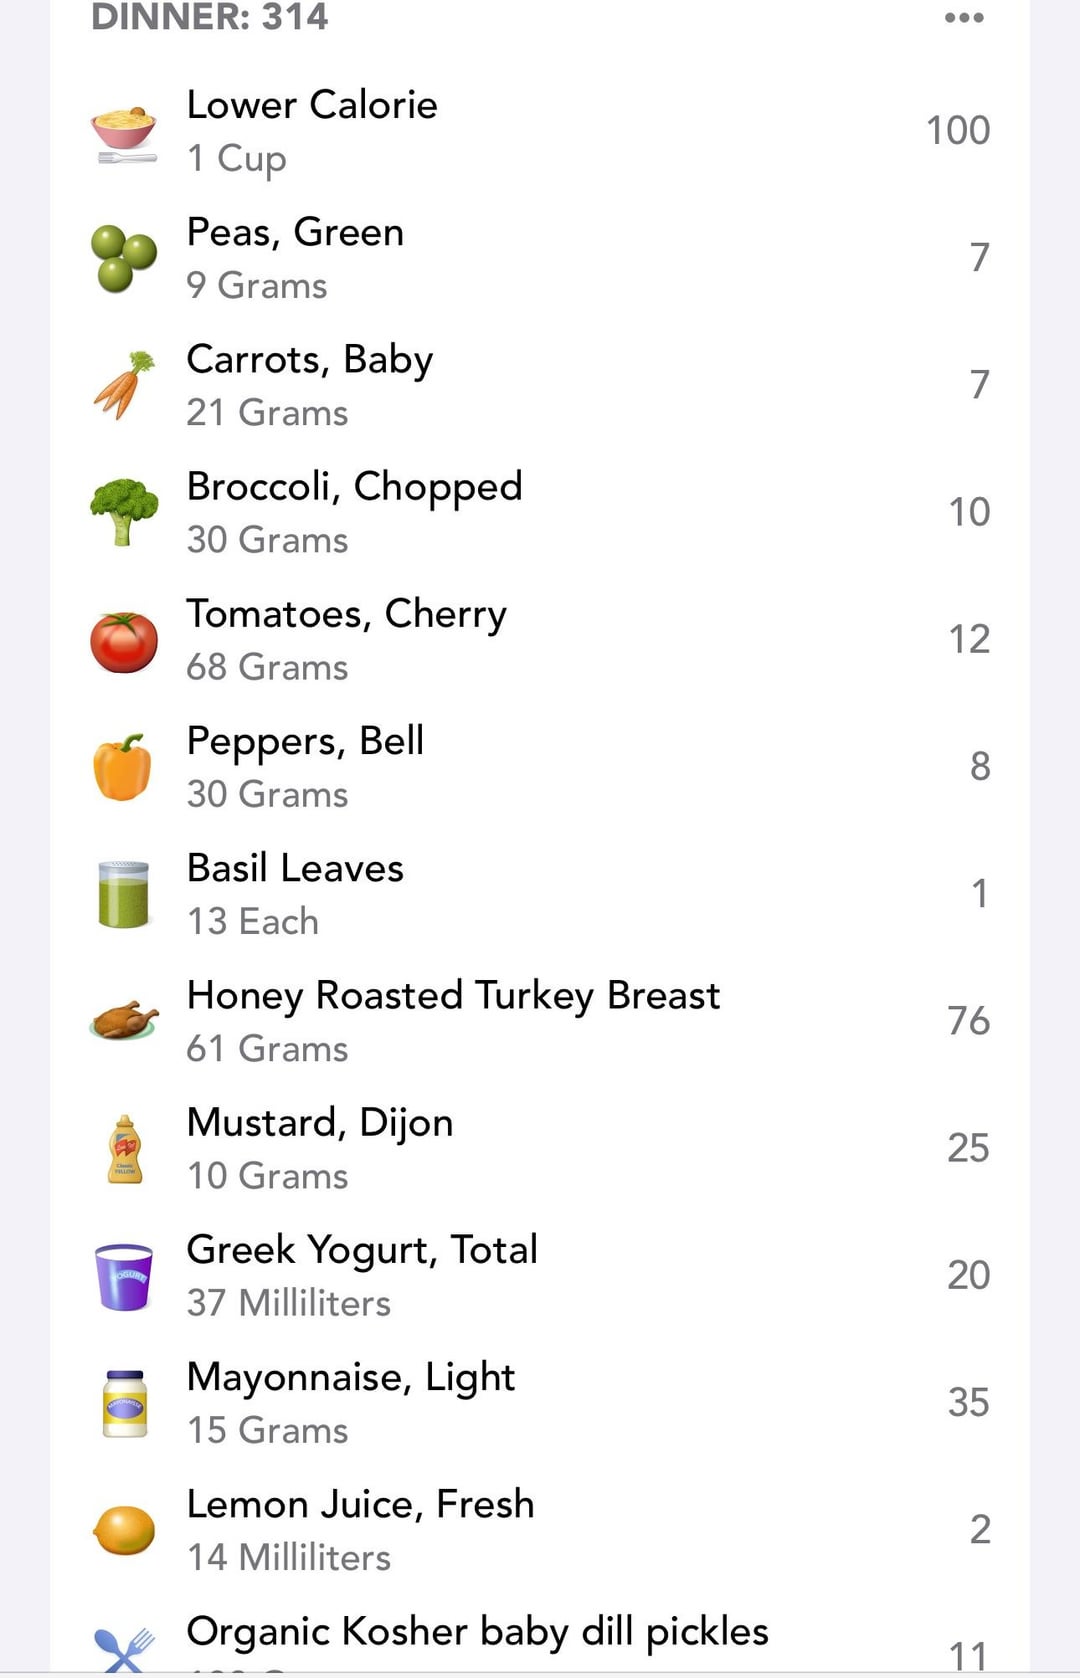Viewport: 1080px width, 1678px height.
Task: Open the Tomatoes, Cherry food entry
Action: 346,614
